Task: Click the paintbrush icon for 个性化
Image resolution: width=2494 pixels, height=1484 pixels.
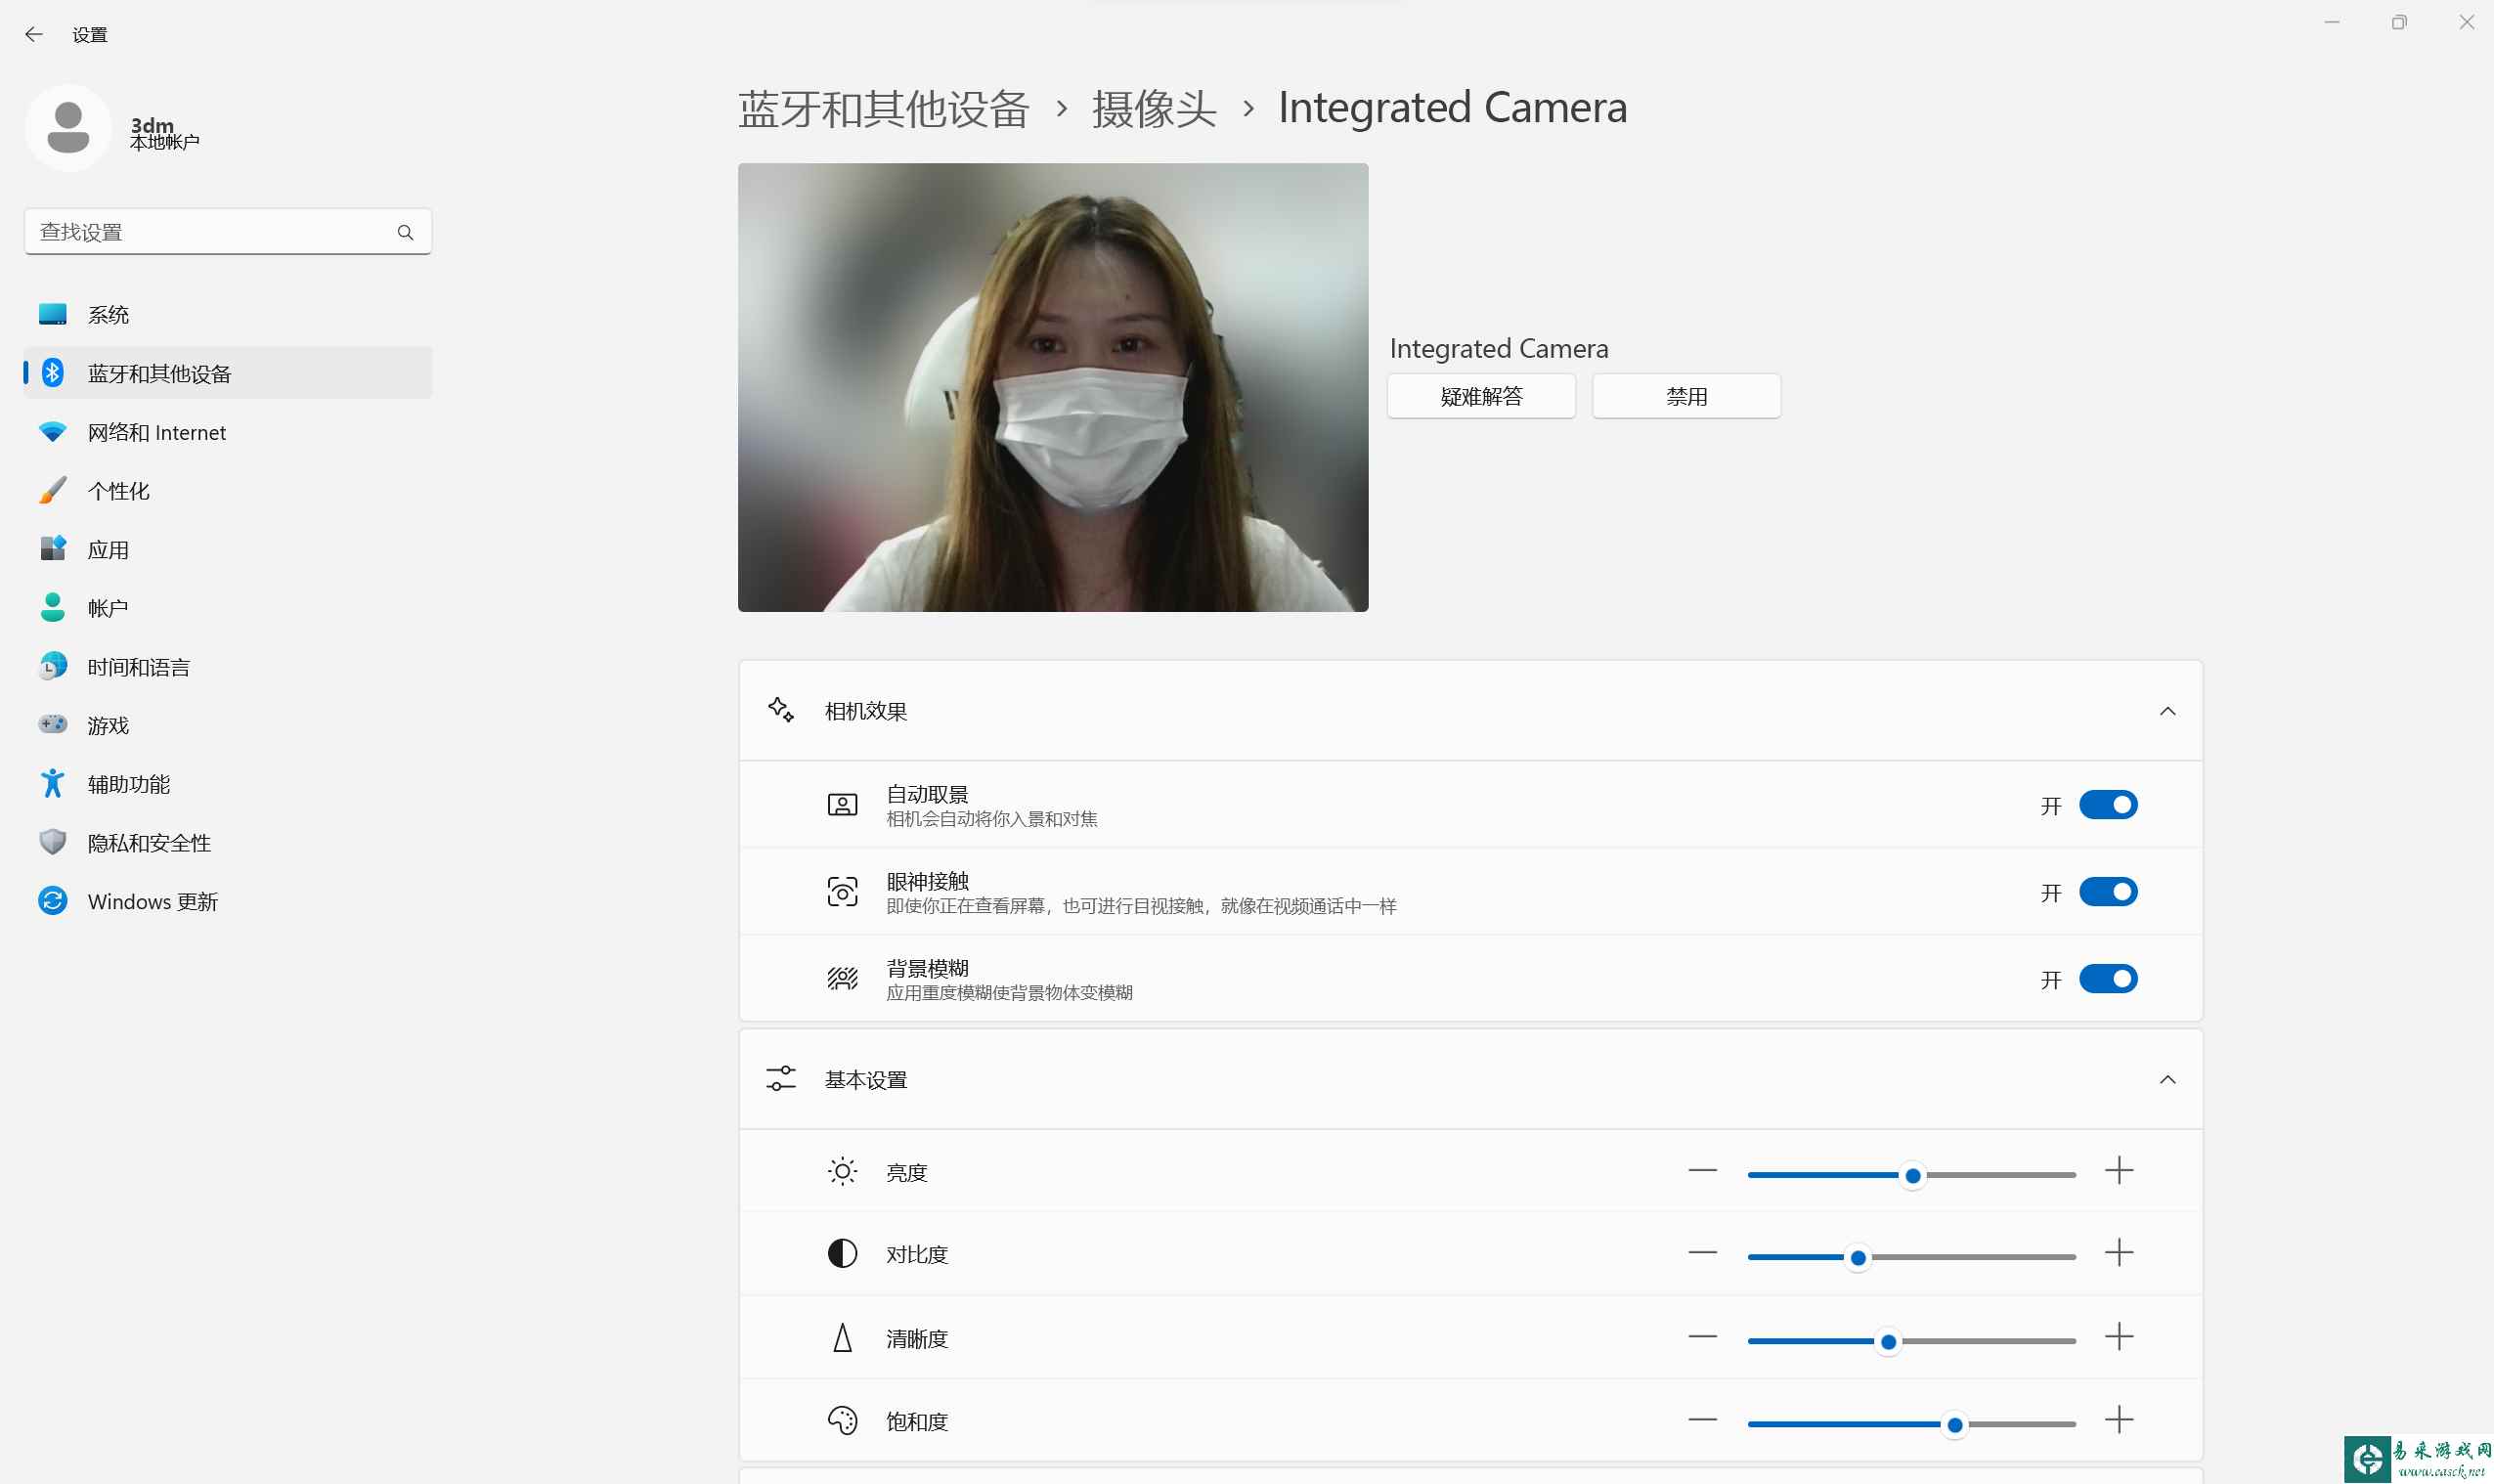Action: (53, 490)
